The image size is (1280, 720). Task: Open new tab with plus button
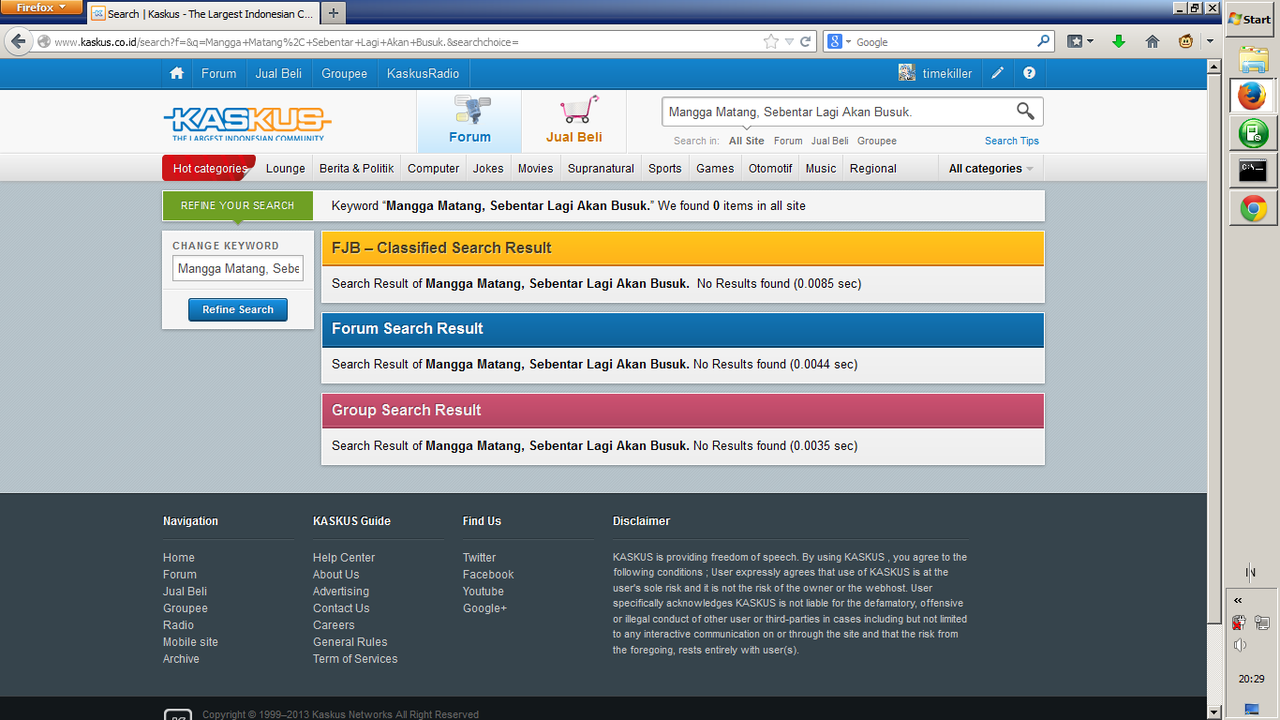334,13
